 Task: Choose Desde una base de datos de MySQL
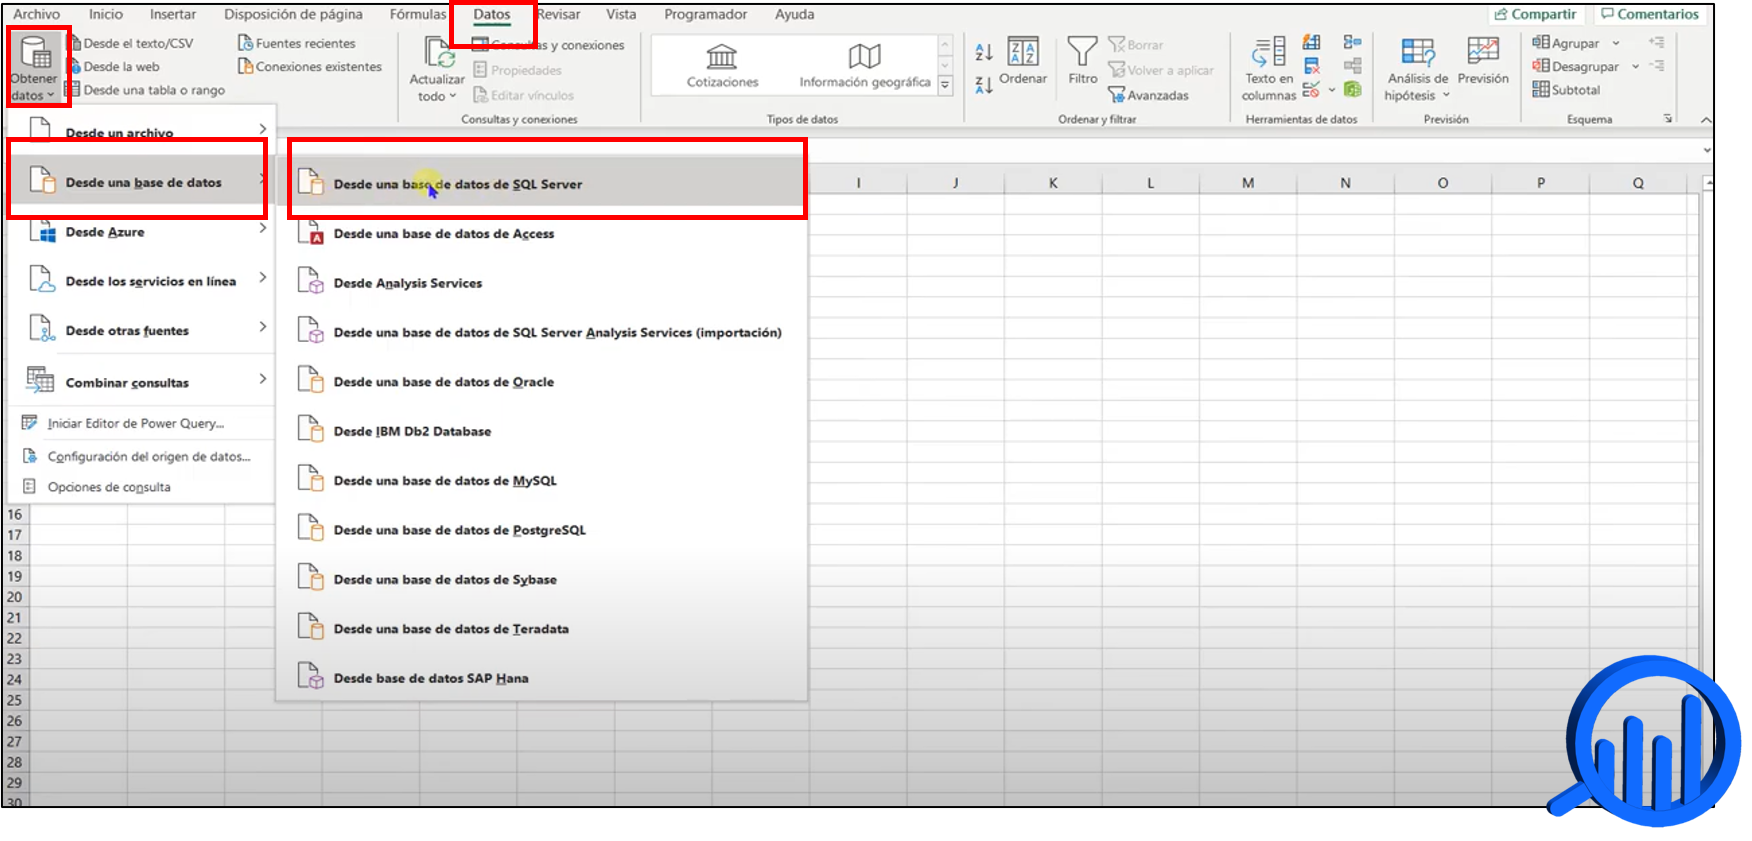[543, 480]
